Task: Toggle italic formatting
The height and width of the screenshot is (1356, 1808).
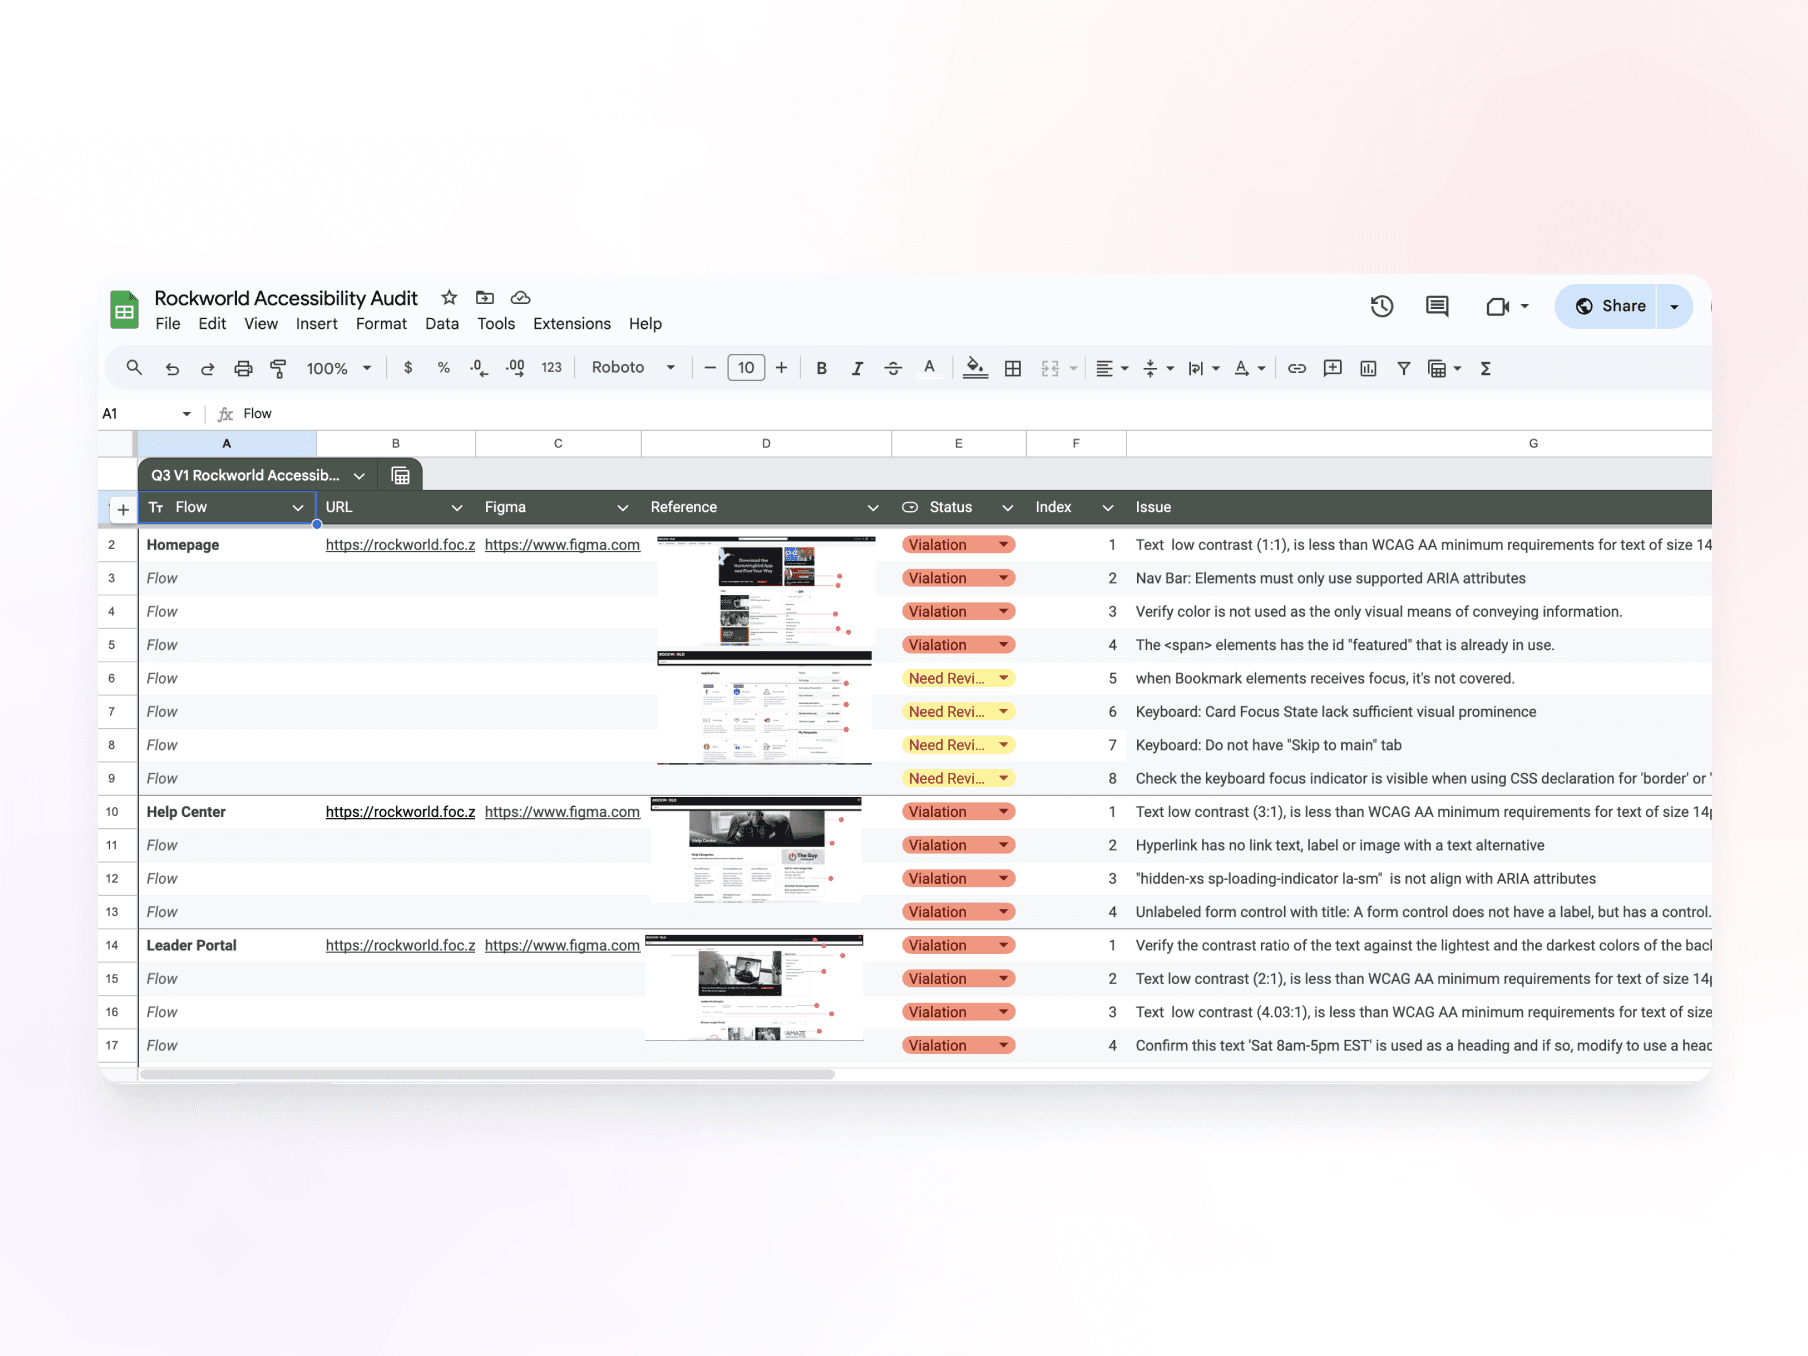Action: tap(857, 368)
